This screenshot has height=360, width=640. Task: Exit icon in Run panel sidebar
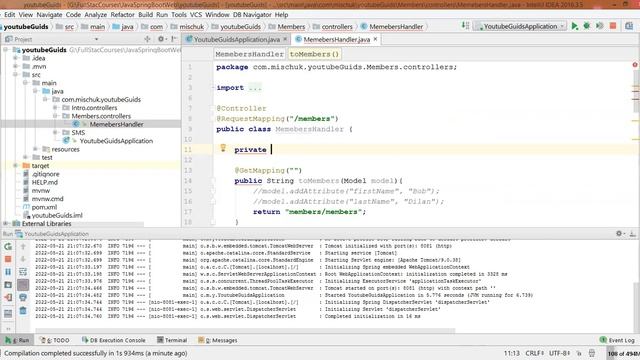pos(8,298)
